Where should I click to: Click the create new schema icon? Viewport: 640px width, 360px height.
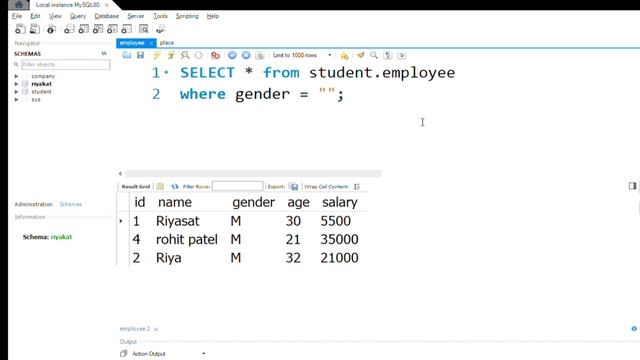click(x=69, y=29)
